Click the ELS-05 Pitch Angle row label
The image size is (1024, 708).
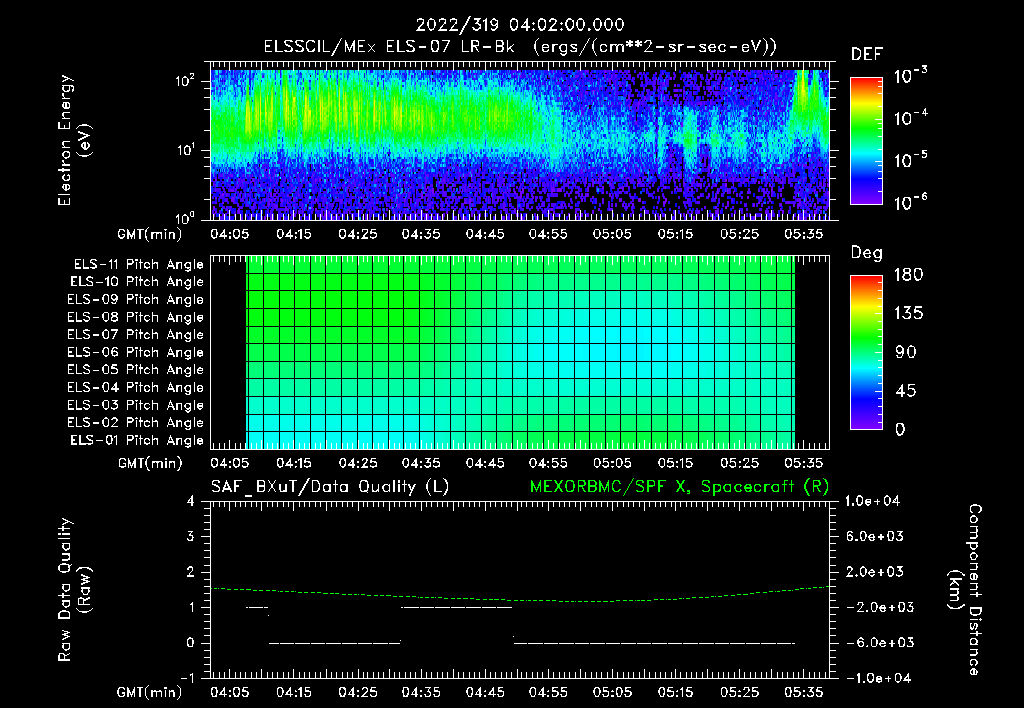pyautogui.click(x=135, y=370)
